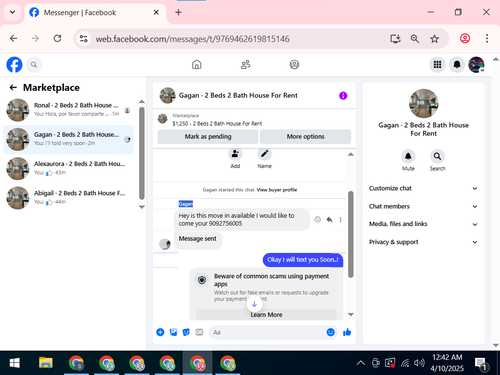The image size is (500, 375).
Task: Select Gagan conversation in chat list
Action: (x=68, y=139)
